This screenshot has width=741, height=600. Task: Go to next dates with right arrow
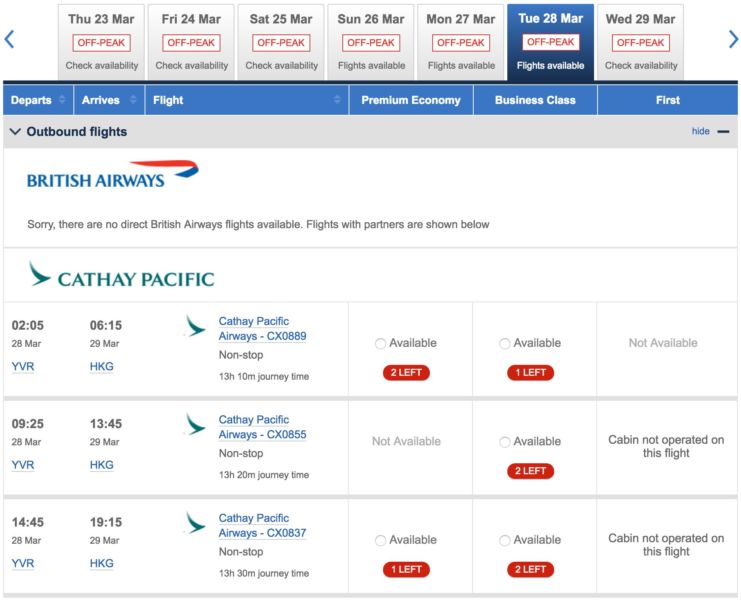[x=733, y=39]
